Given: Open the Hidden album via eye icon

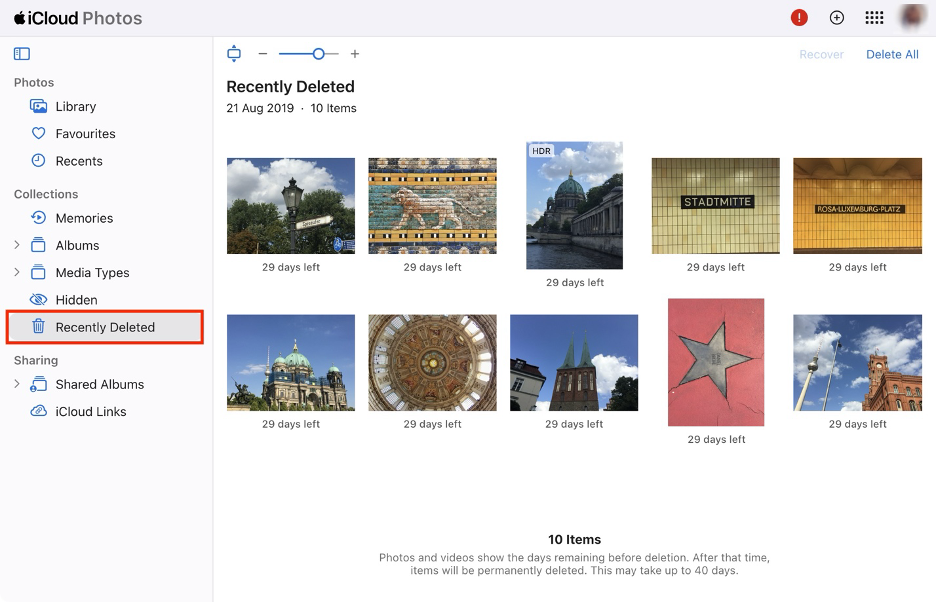Looking at the screenshot, I should point(39,299).
